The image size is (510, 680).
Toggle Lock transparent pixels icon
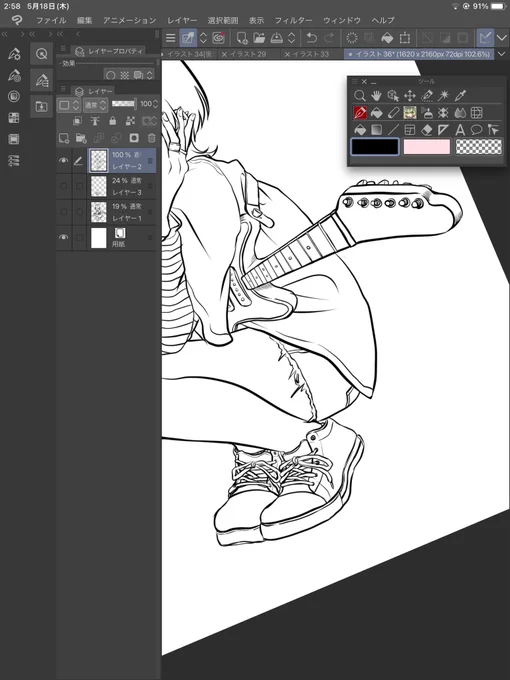coord(130,121)
